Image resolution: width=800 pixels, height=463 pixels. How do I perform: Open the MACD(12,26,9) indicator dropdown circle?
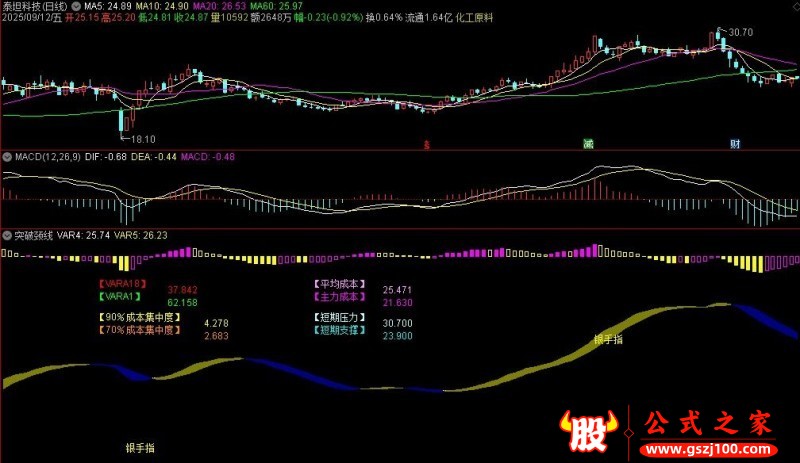tap(7, 157)
